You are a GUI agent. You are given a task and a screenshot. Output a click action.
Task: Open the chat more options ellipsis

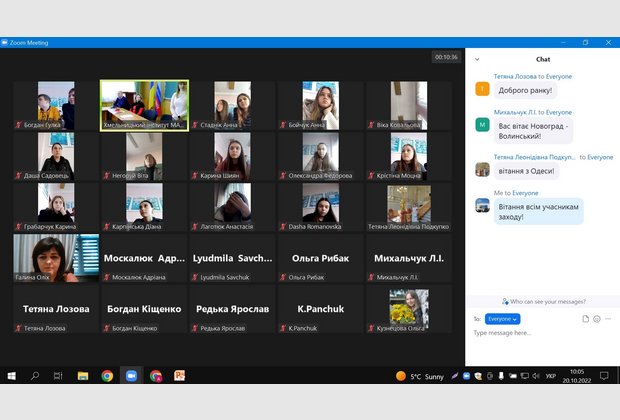coord(609,319)
